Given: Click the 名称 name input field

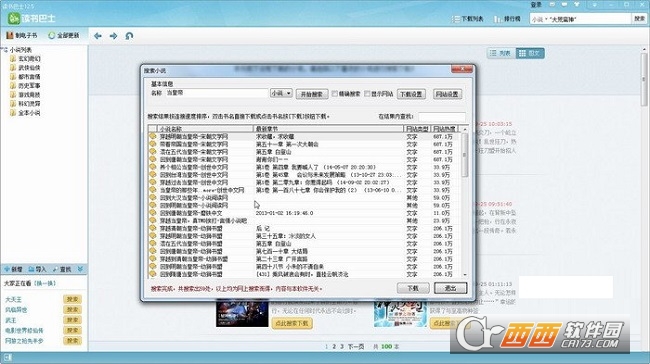Looking at the screenshot, I should [217, 93].
